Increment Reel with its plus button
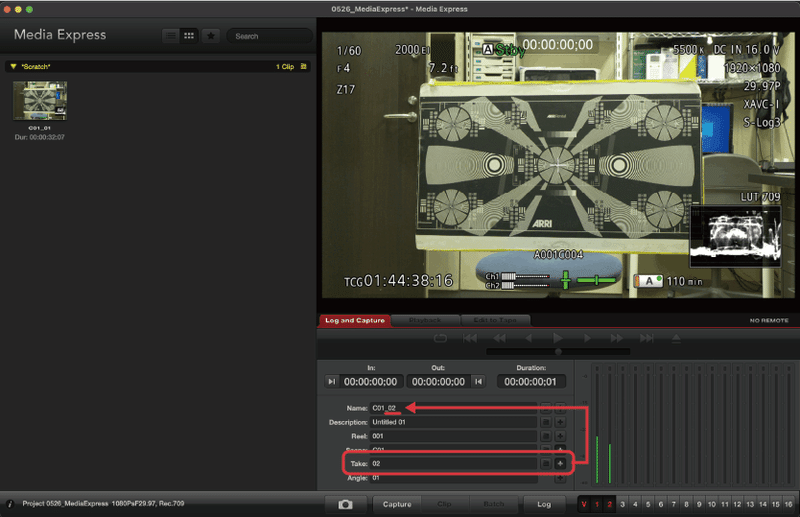 click(x=560, y=436)
